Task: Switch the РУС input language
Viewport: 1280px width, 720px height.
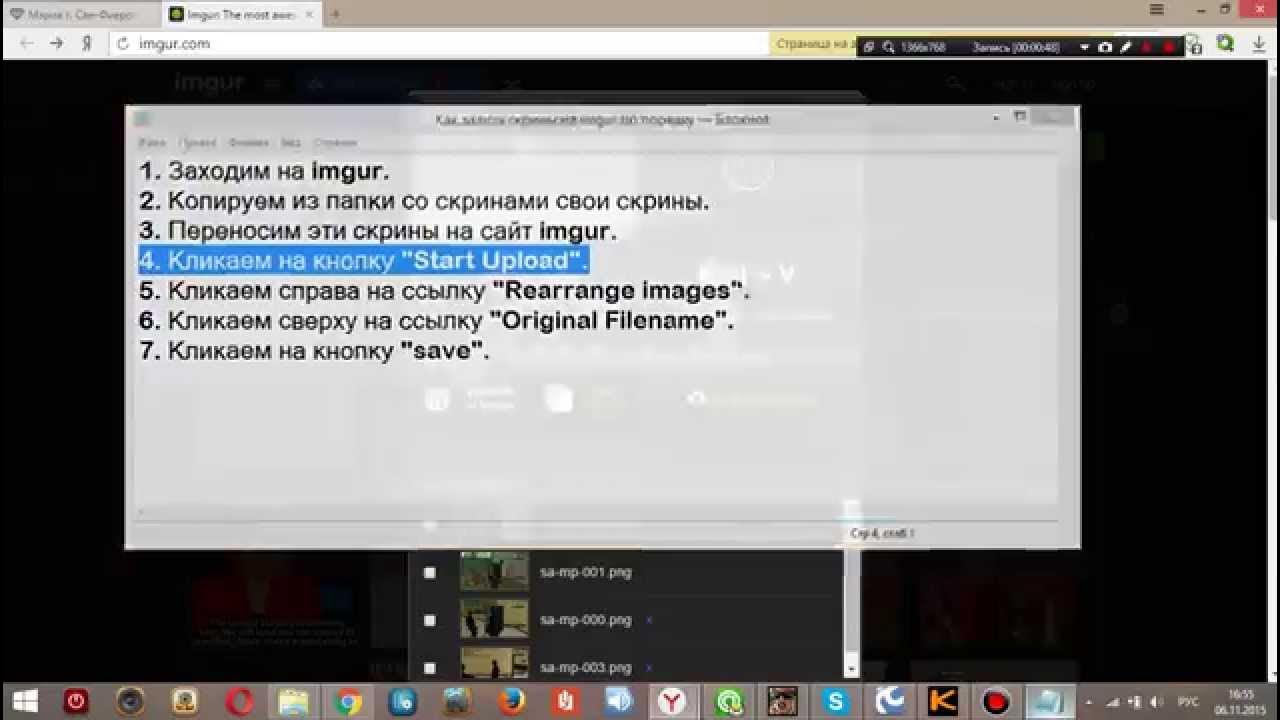Action: pyautogui.click(x=1188, y=702)
